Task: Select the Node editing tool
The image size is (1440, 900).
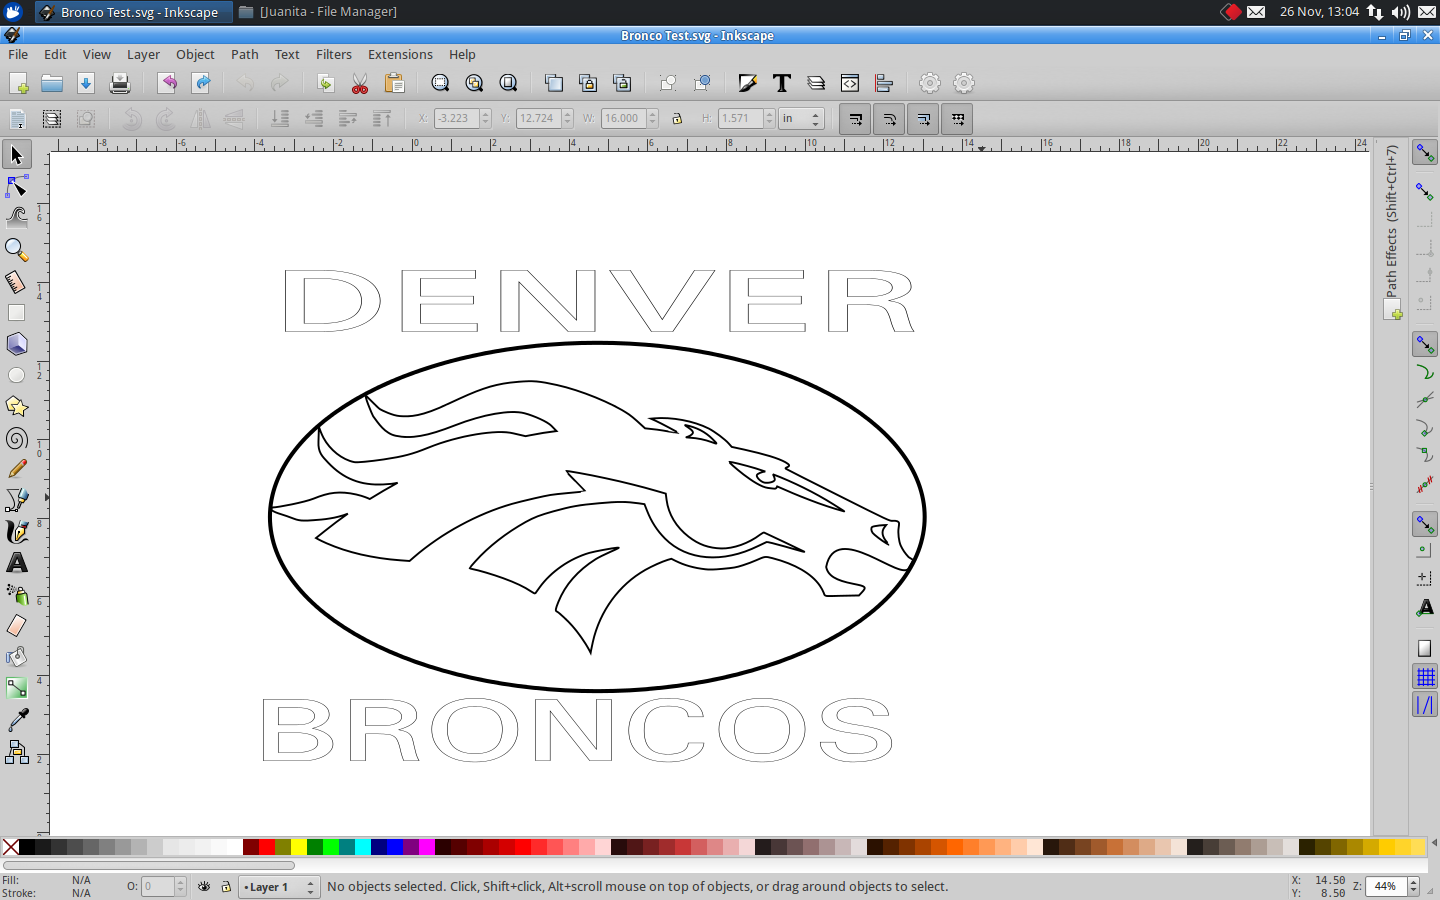Action: tap(17, 187)
